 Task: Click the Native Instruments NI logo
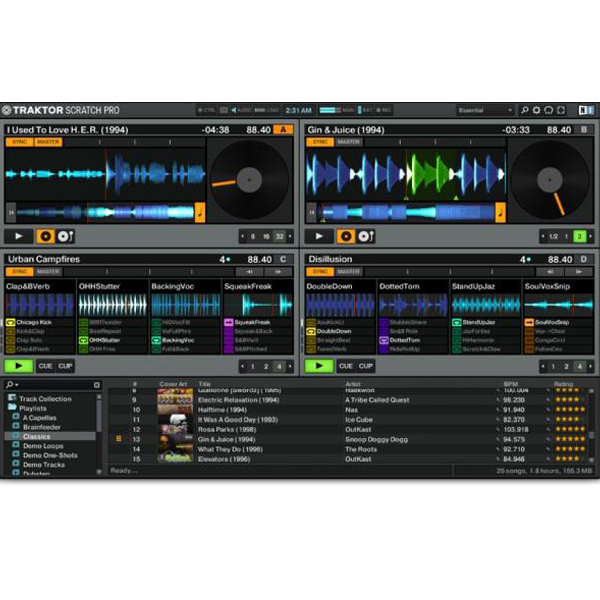(x=586, y=110)
